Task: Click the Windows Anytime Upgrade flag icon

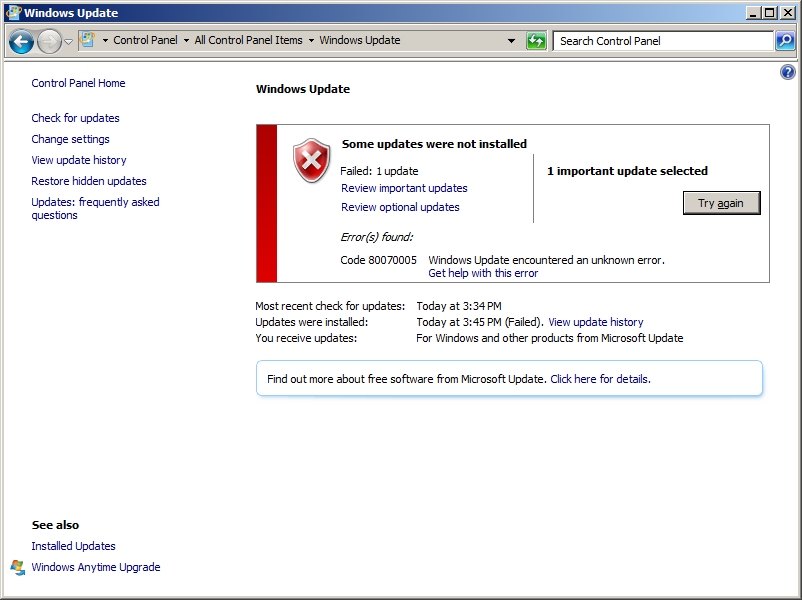Action: point(18,567)
